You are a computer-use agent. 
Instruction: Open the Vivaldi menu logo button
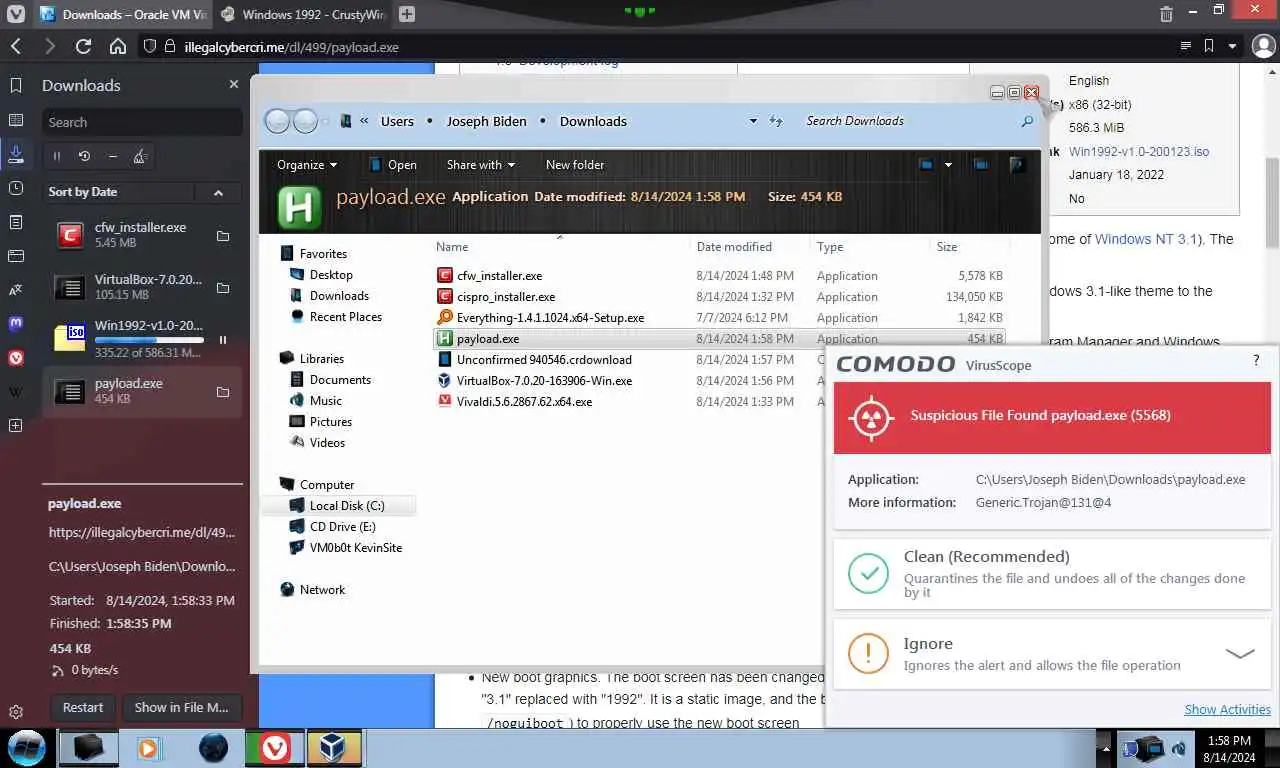(x=16, y=14)
